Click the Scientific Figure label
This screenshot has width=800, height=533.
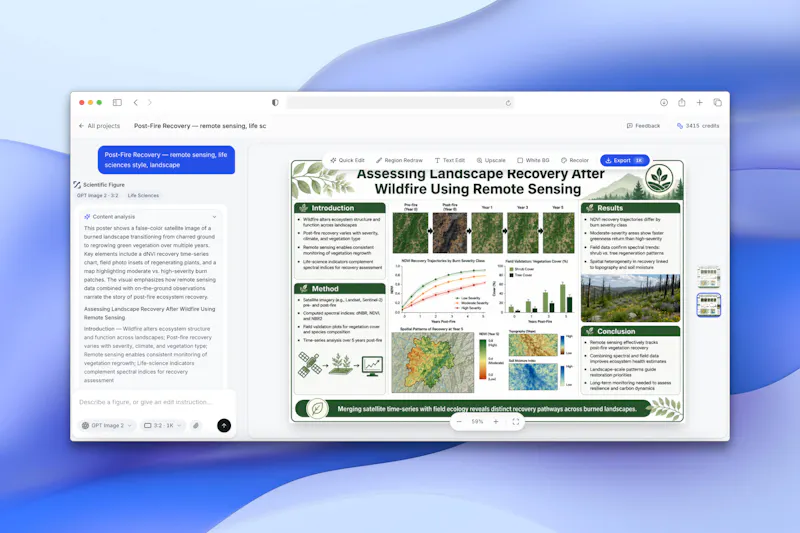tap(104, 185)
